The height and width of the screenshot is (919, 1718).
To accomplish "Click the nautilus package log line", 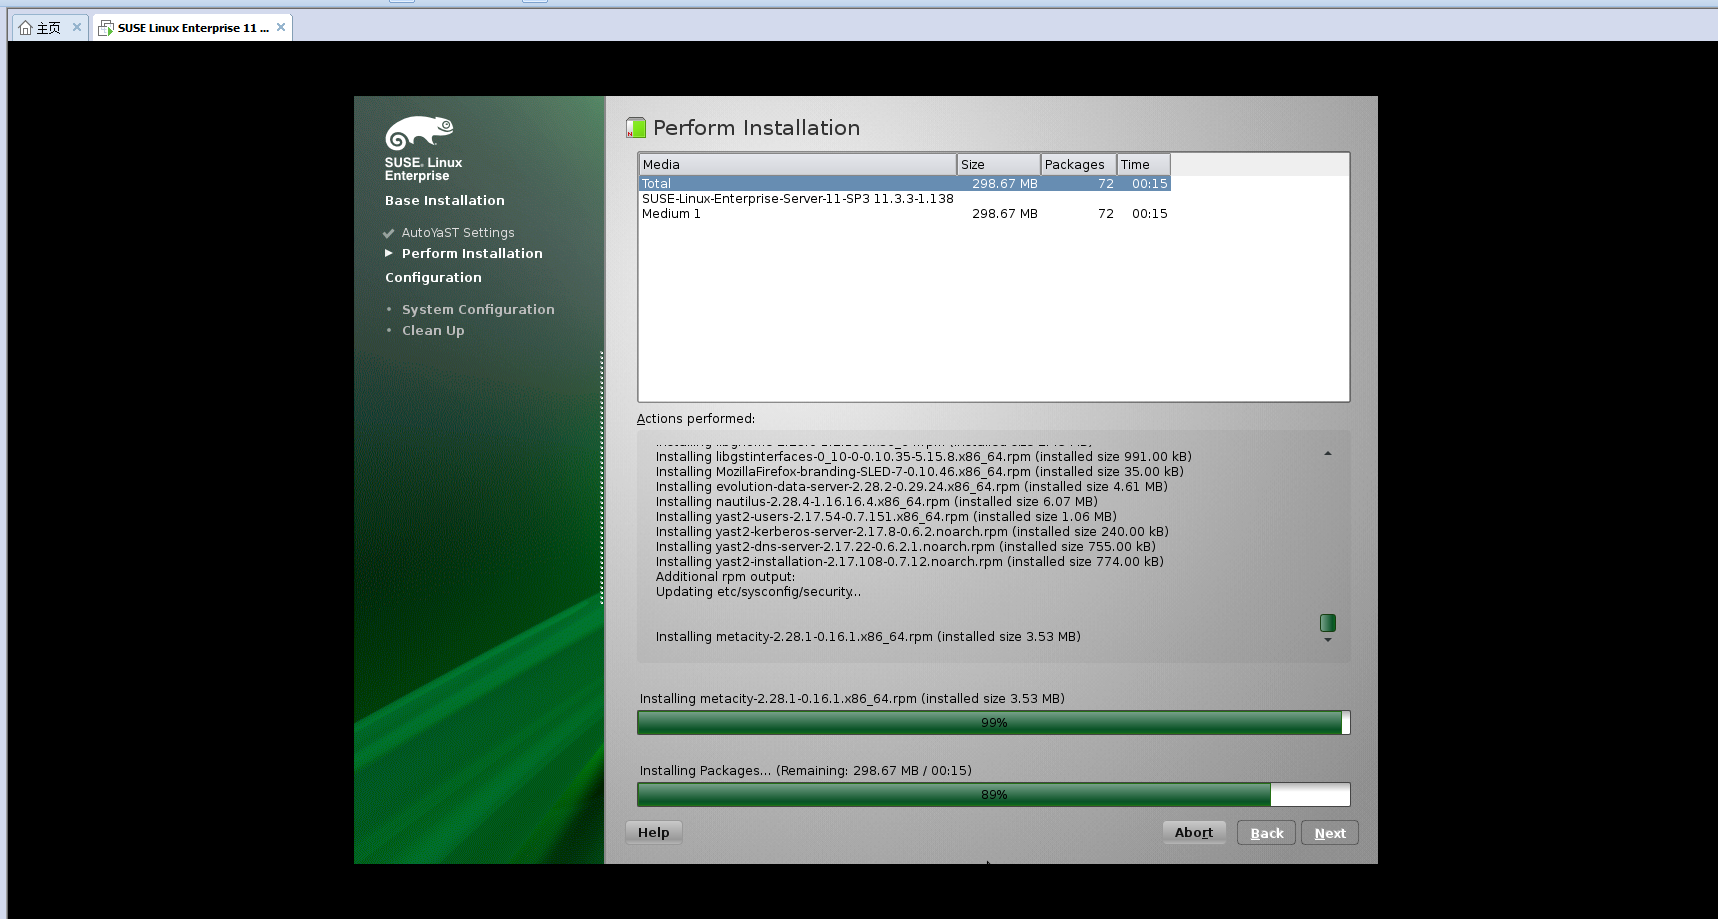I will pos(876,502).
